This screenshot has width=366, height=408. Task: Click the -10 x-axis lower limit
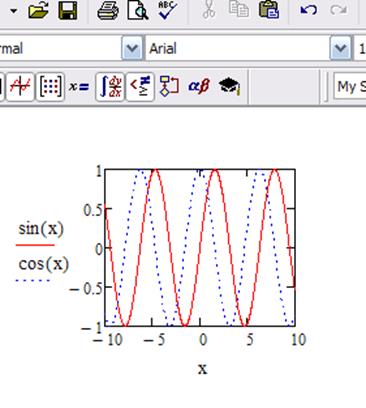108,340
